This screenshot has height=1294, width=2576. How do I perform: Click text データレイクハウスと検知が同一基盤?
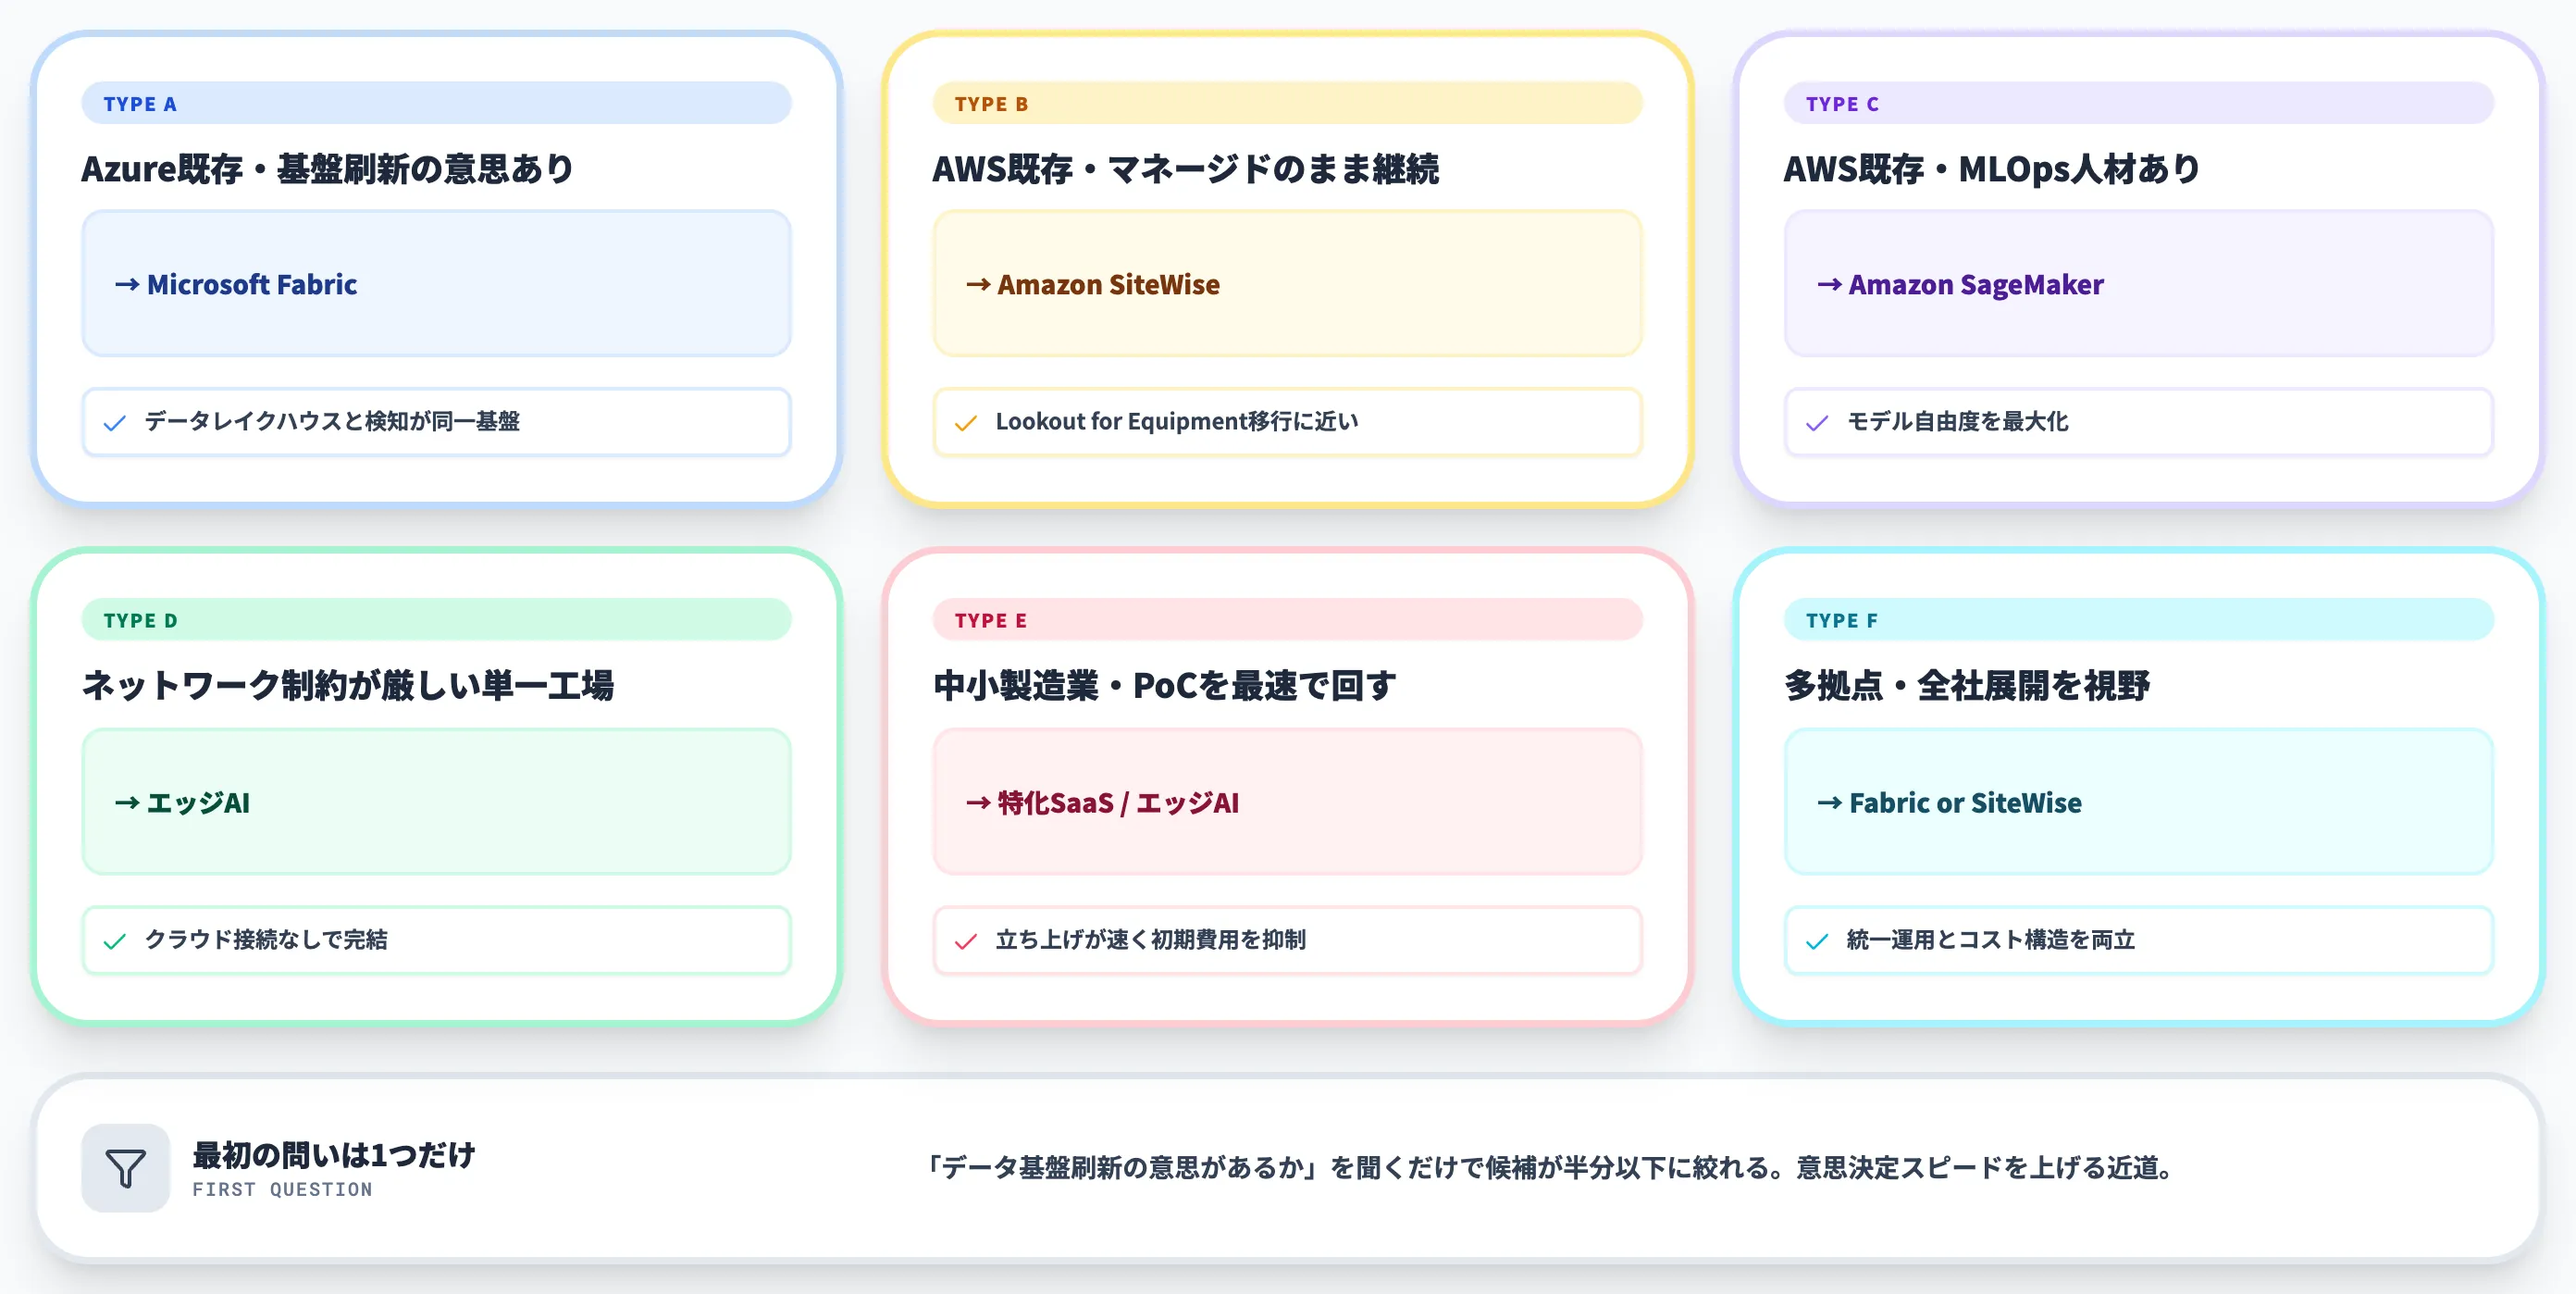pos(332,422)
